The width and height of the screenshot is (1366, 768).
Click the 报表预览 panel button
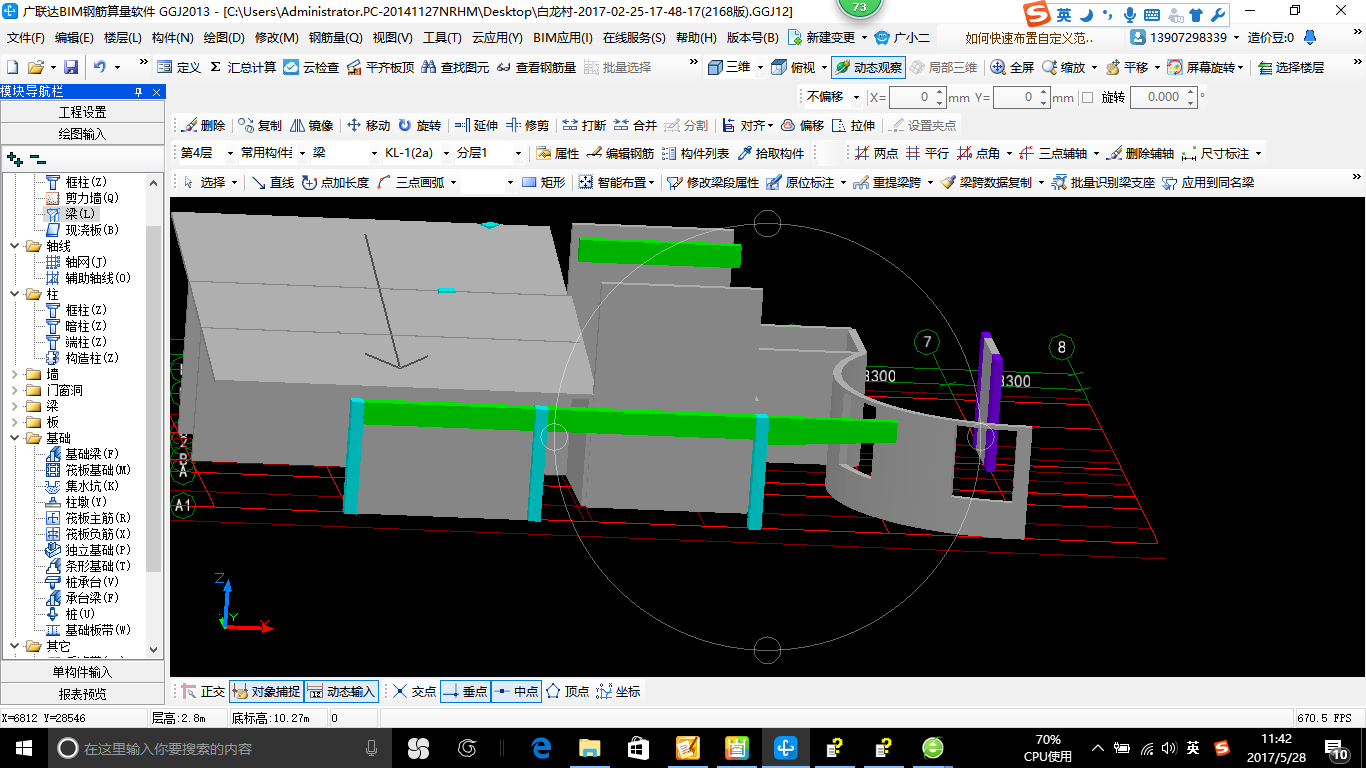click(82, 693)
